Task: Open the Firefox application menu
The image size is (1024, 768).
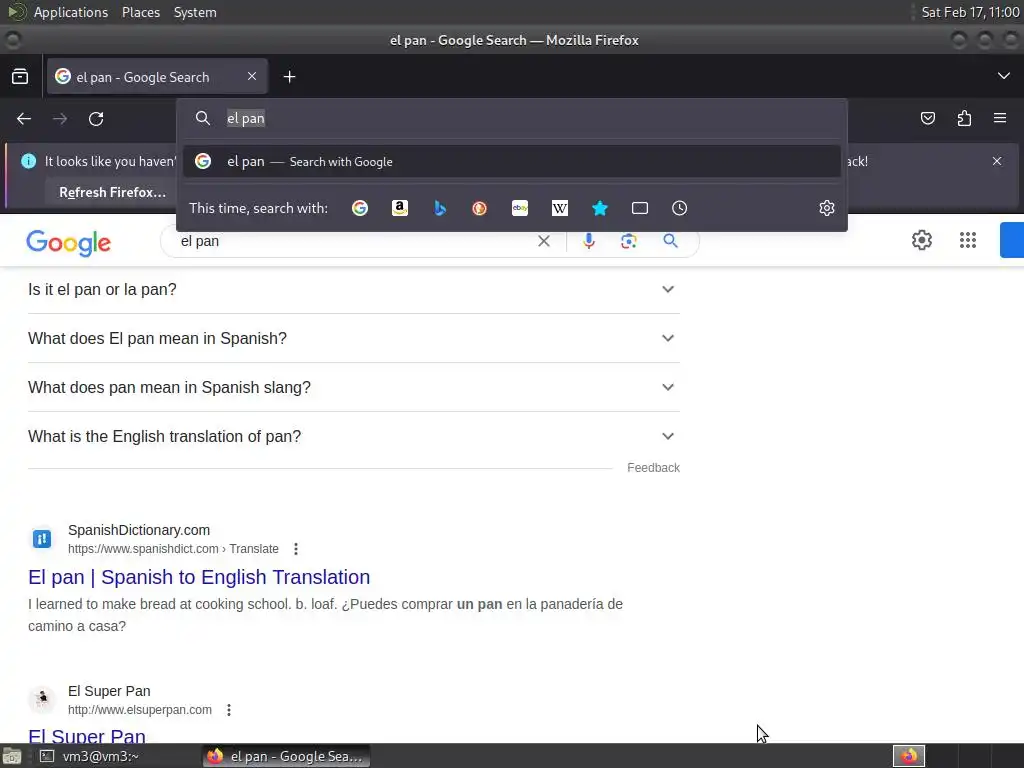Action: point(1000,118)
